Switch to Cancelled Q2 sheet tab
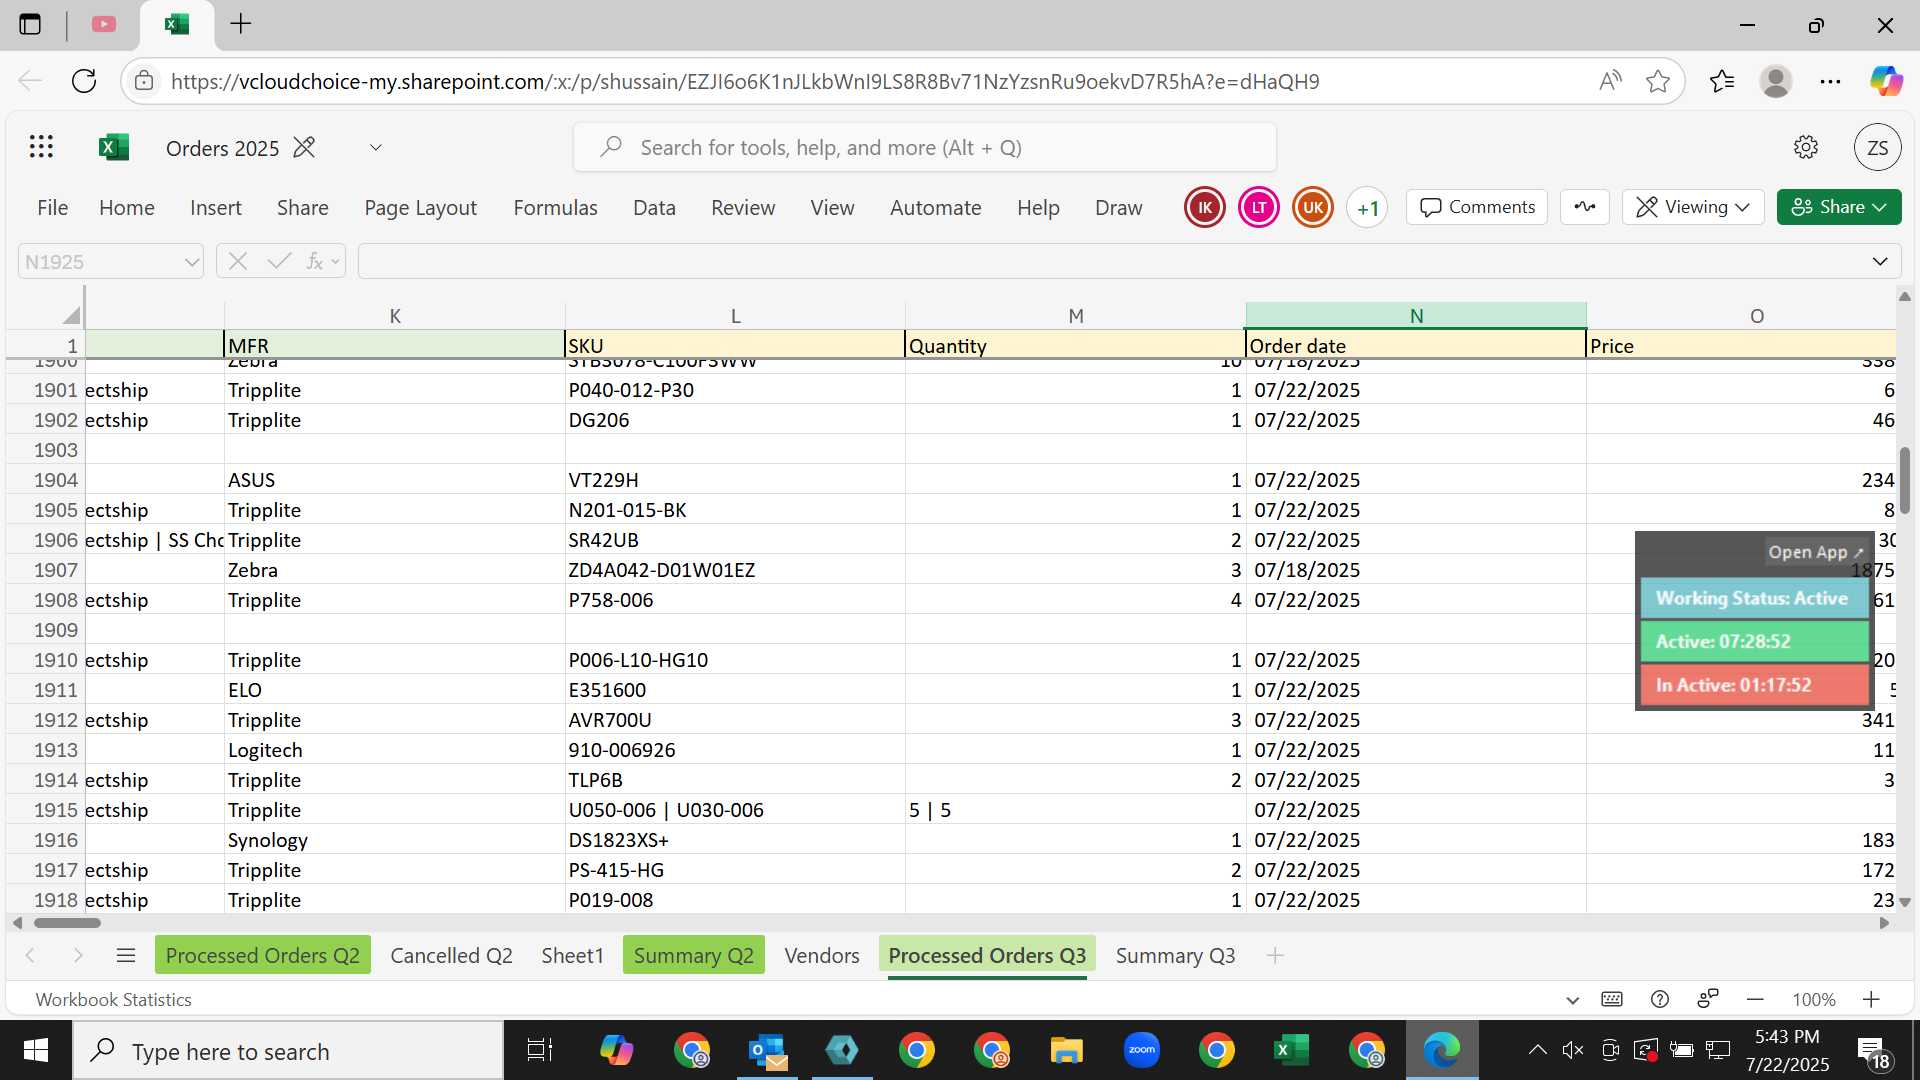1920x1080 pixels. (451, 956)
